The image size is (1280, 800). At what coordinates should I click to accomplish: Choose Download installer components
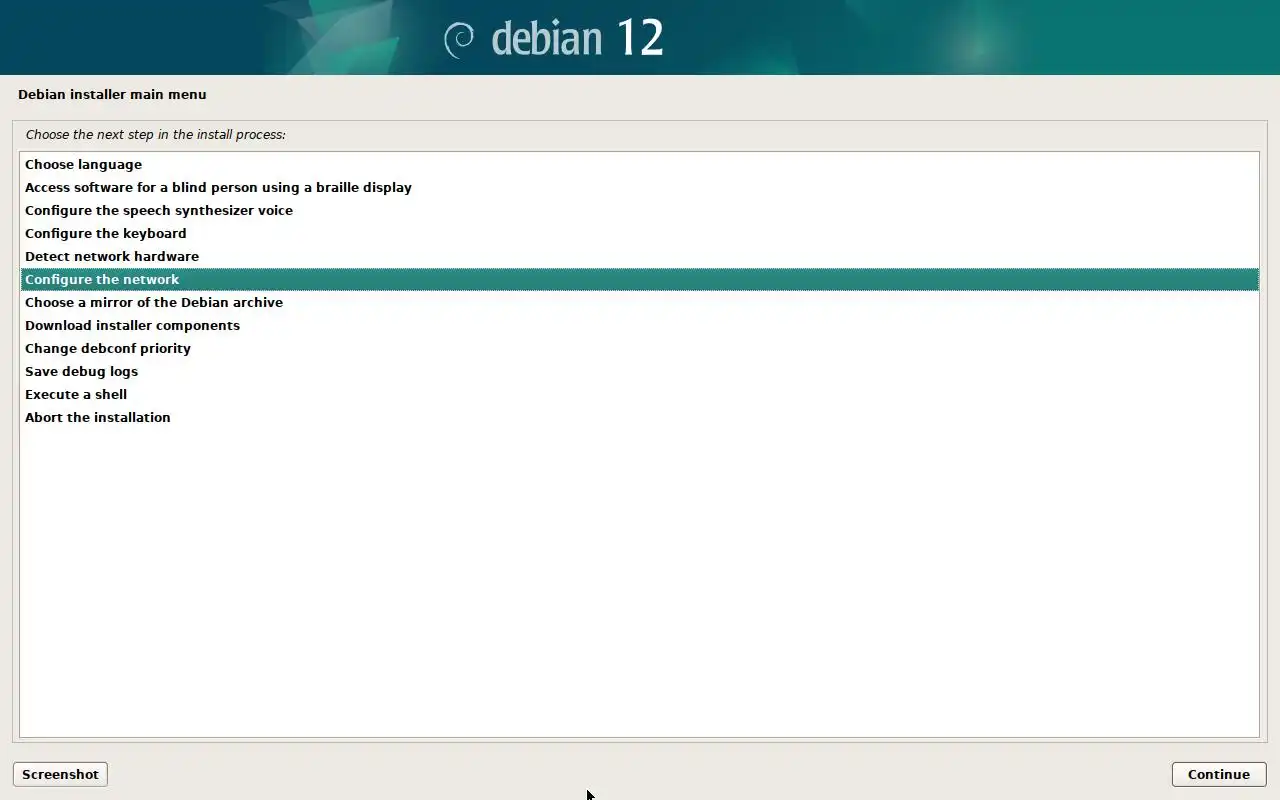tap(640, 325)
